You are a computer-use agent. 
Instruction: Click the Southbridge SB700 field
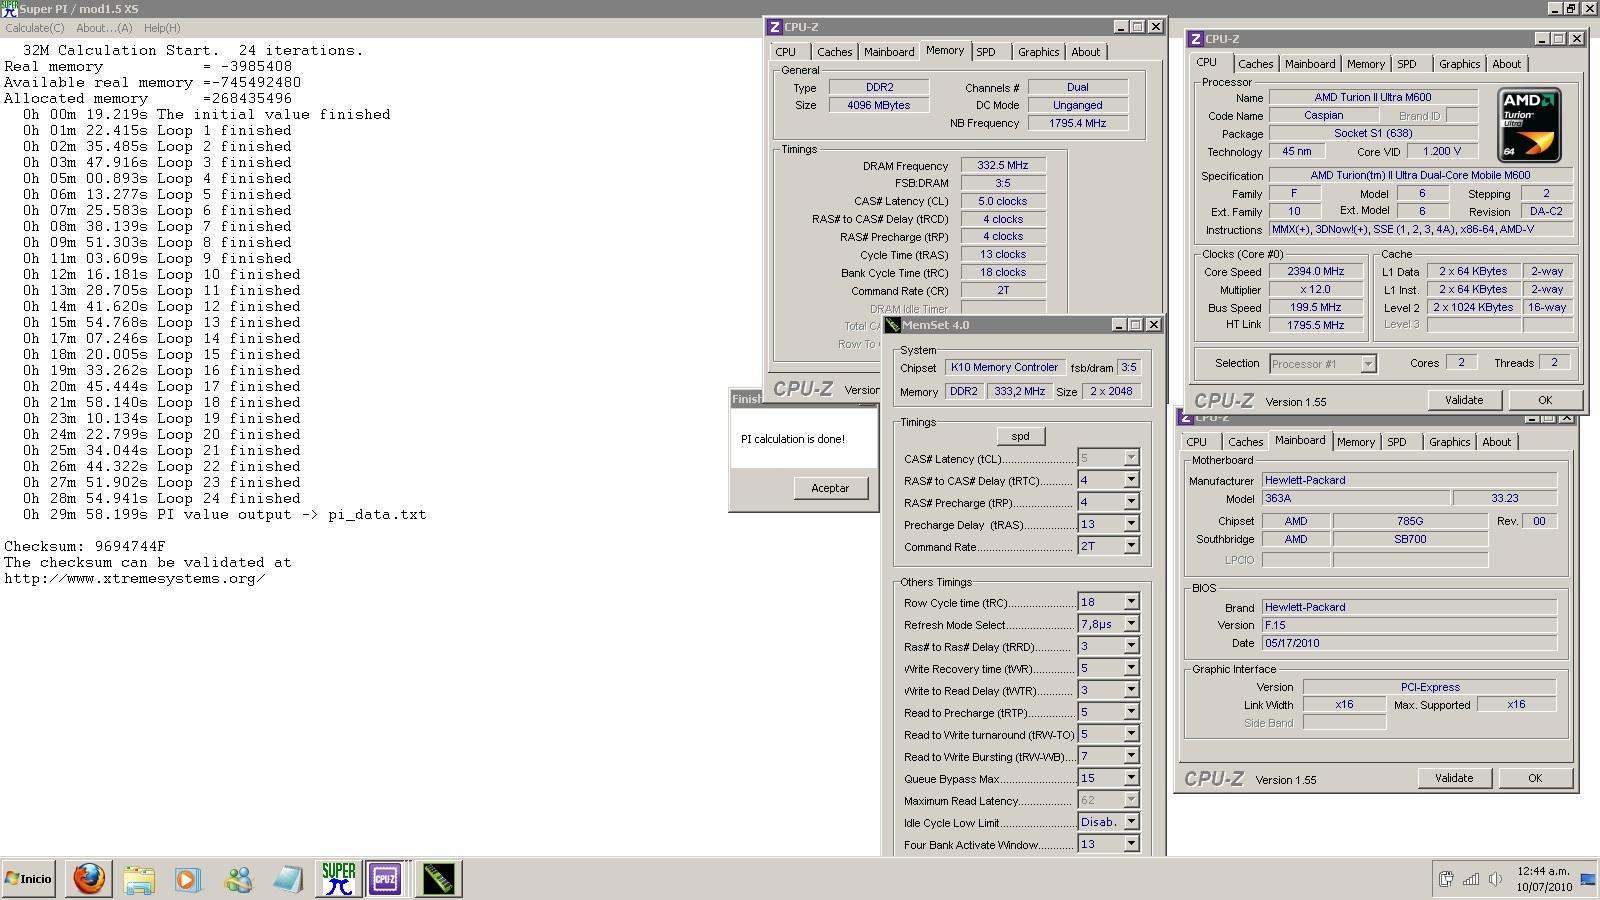(1410, 539)
